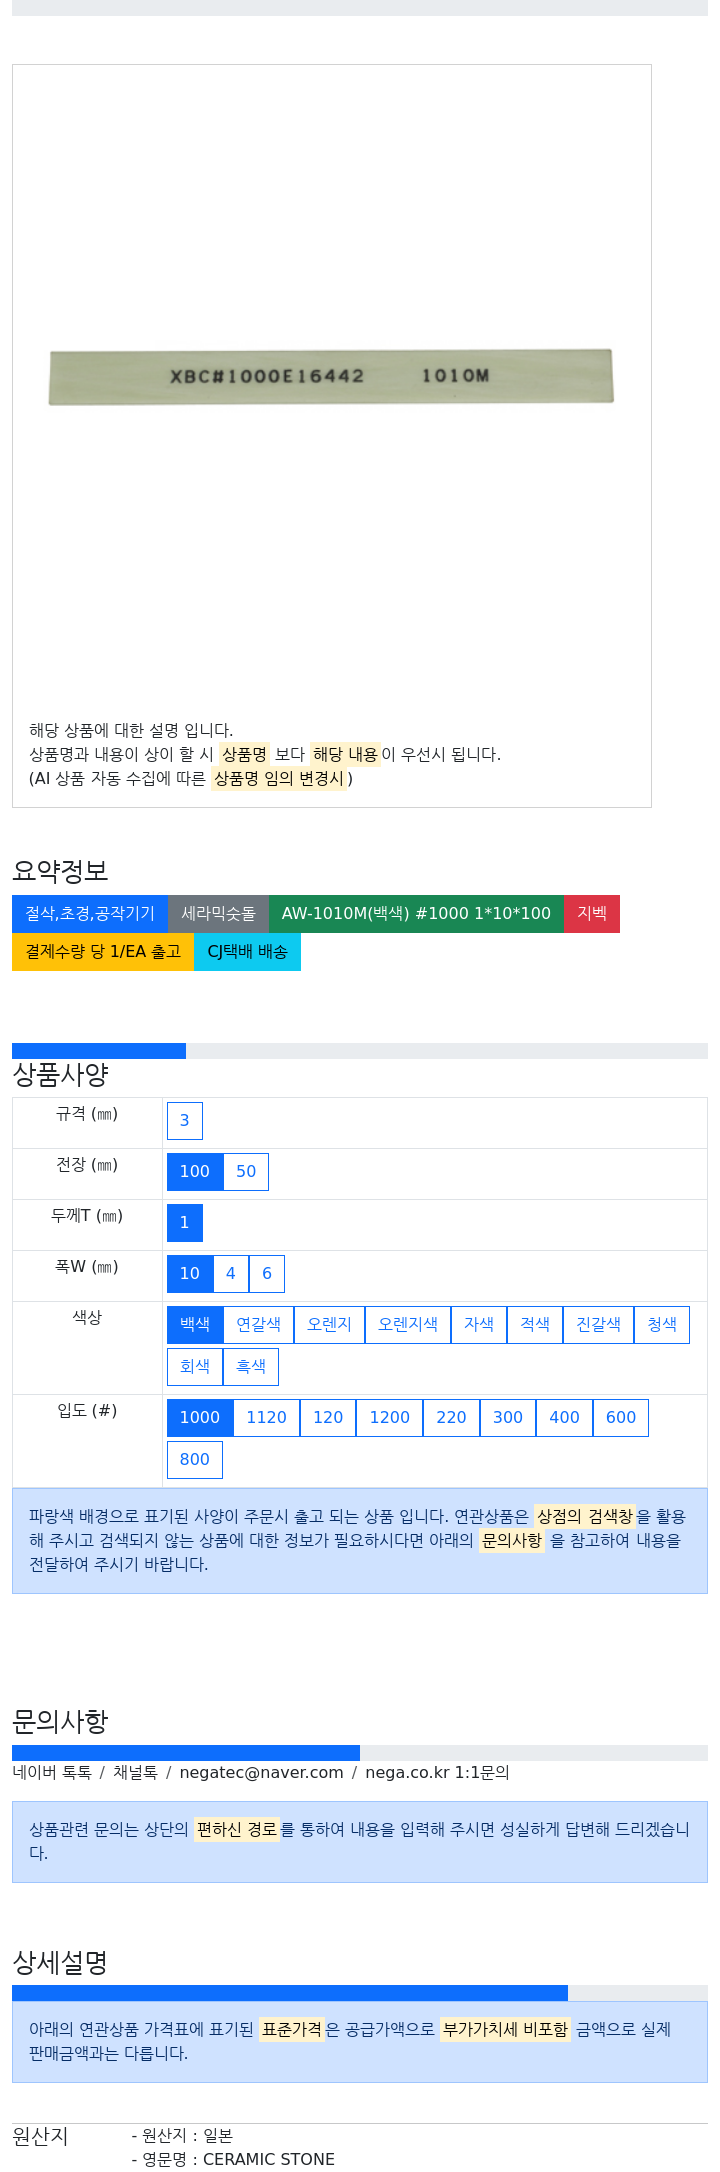Click the AW-1010M(백색) #1000 product tag
The height and width of the screenshot is (2172, 720).
416,914
